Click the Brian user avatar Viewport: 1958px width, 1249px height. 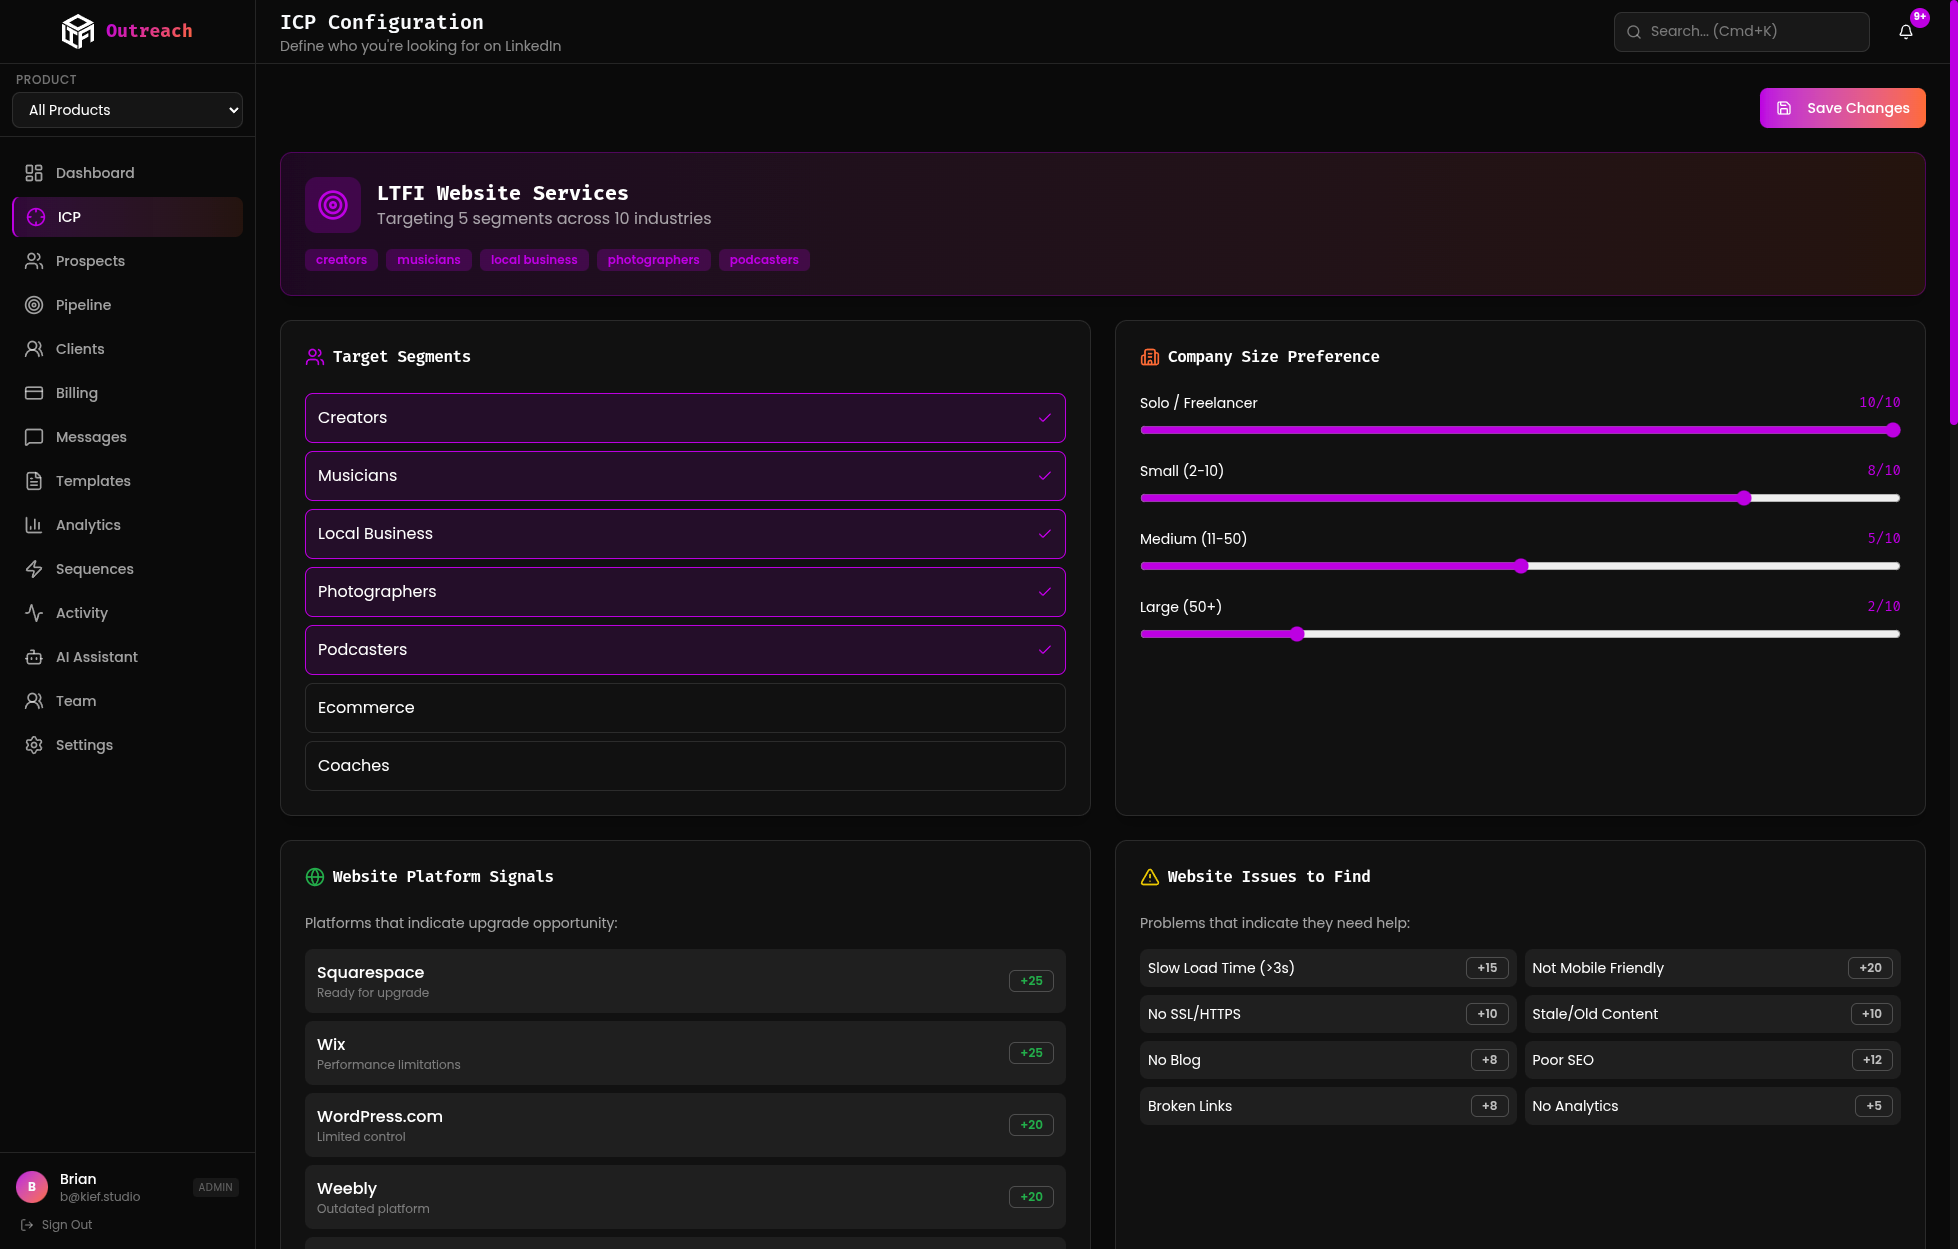click(32, 1187)
